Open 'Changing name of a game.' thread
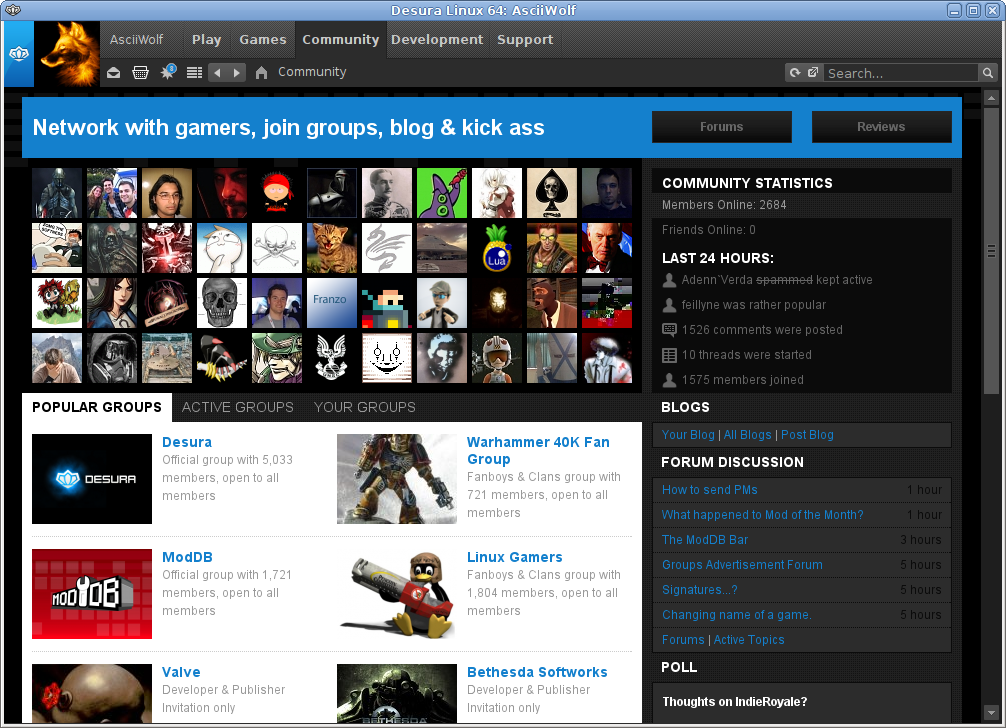1006x728 pixels. 737,615
